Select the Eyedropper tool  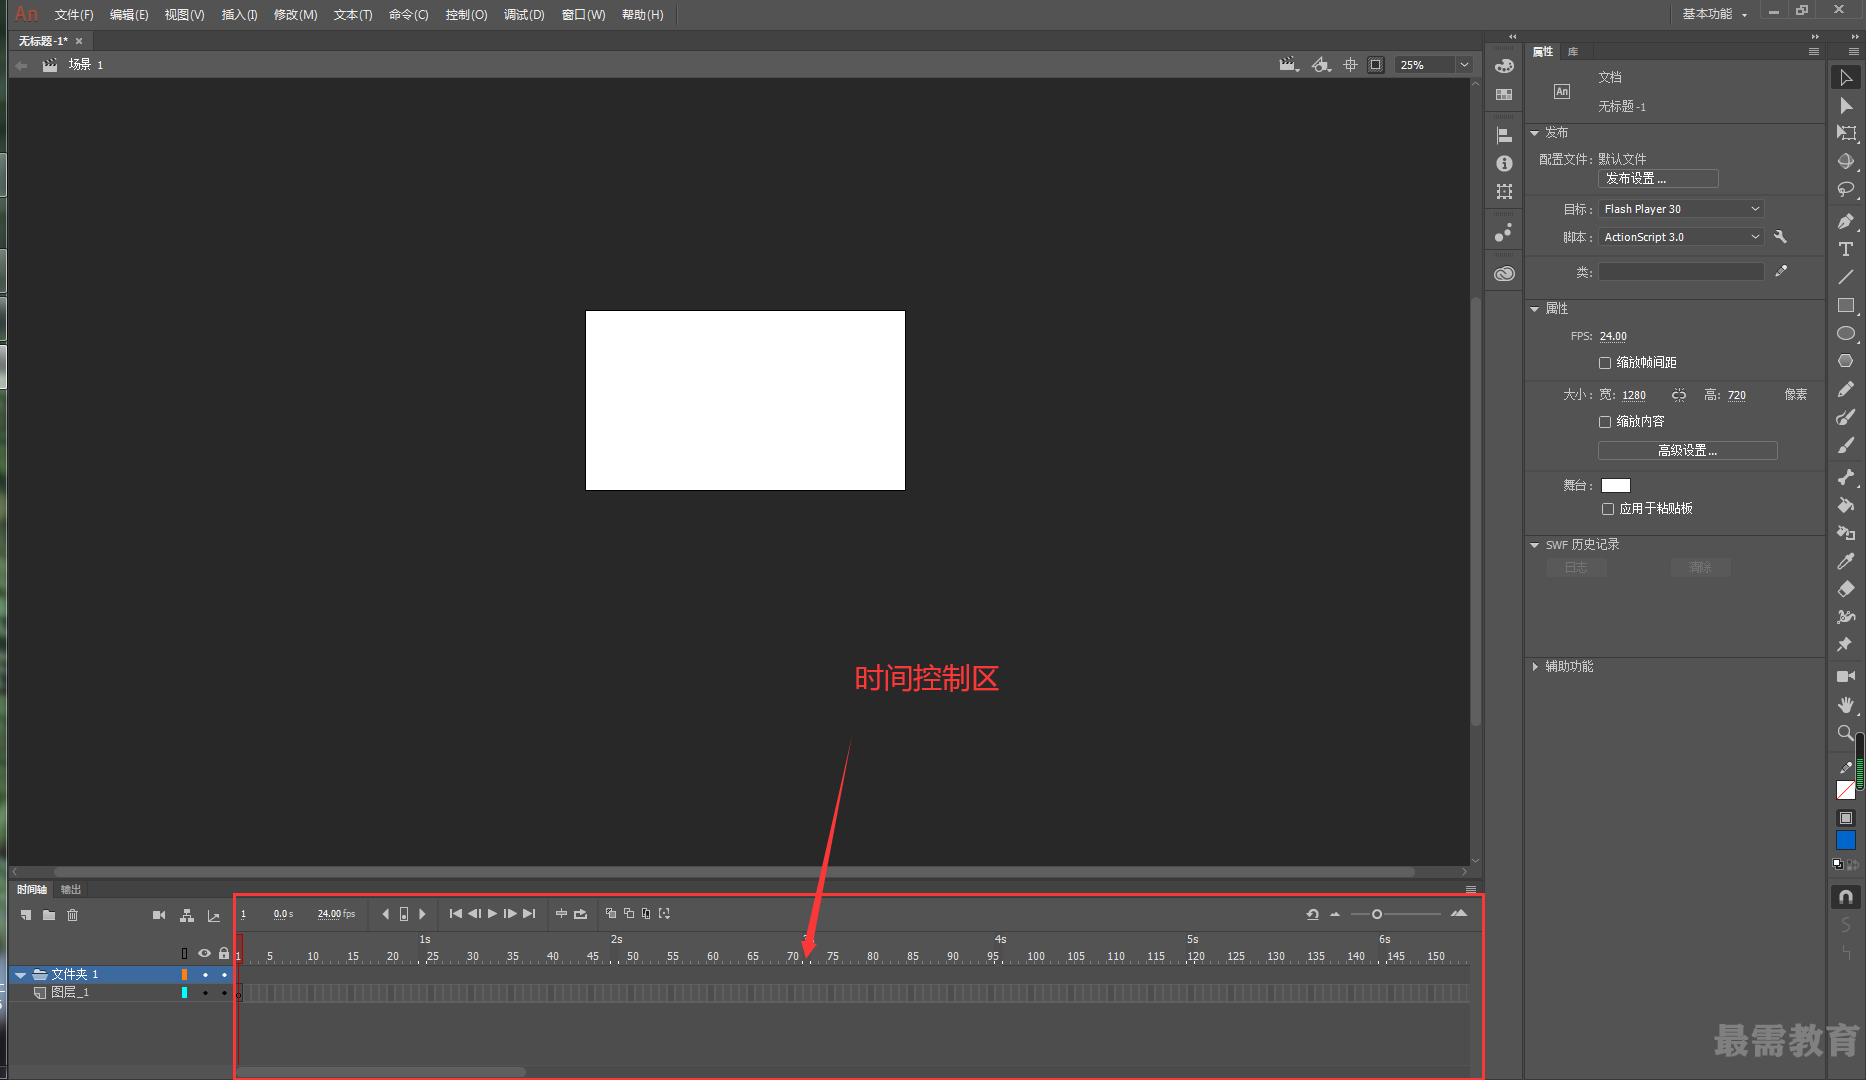(x=1846, y=561)
